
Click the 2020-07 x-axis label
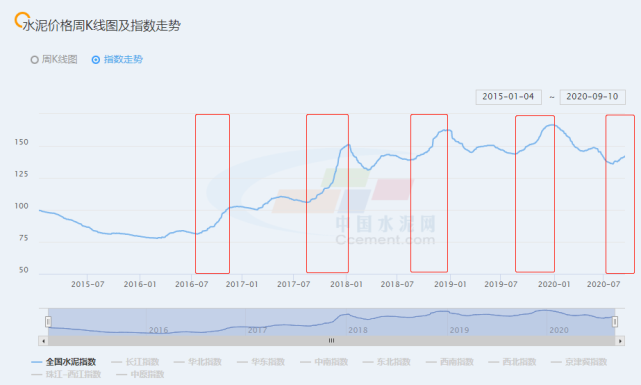tap(603, 284)
